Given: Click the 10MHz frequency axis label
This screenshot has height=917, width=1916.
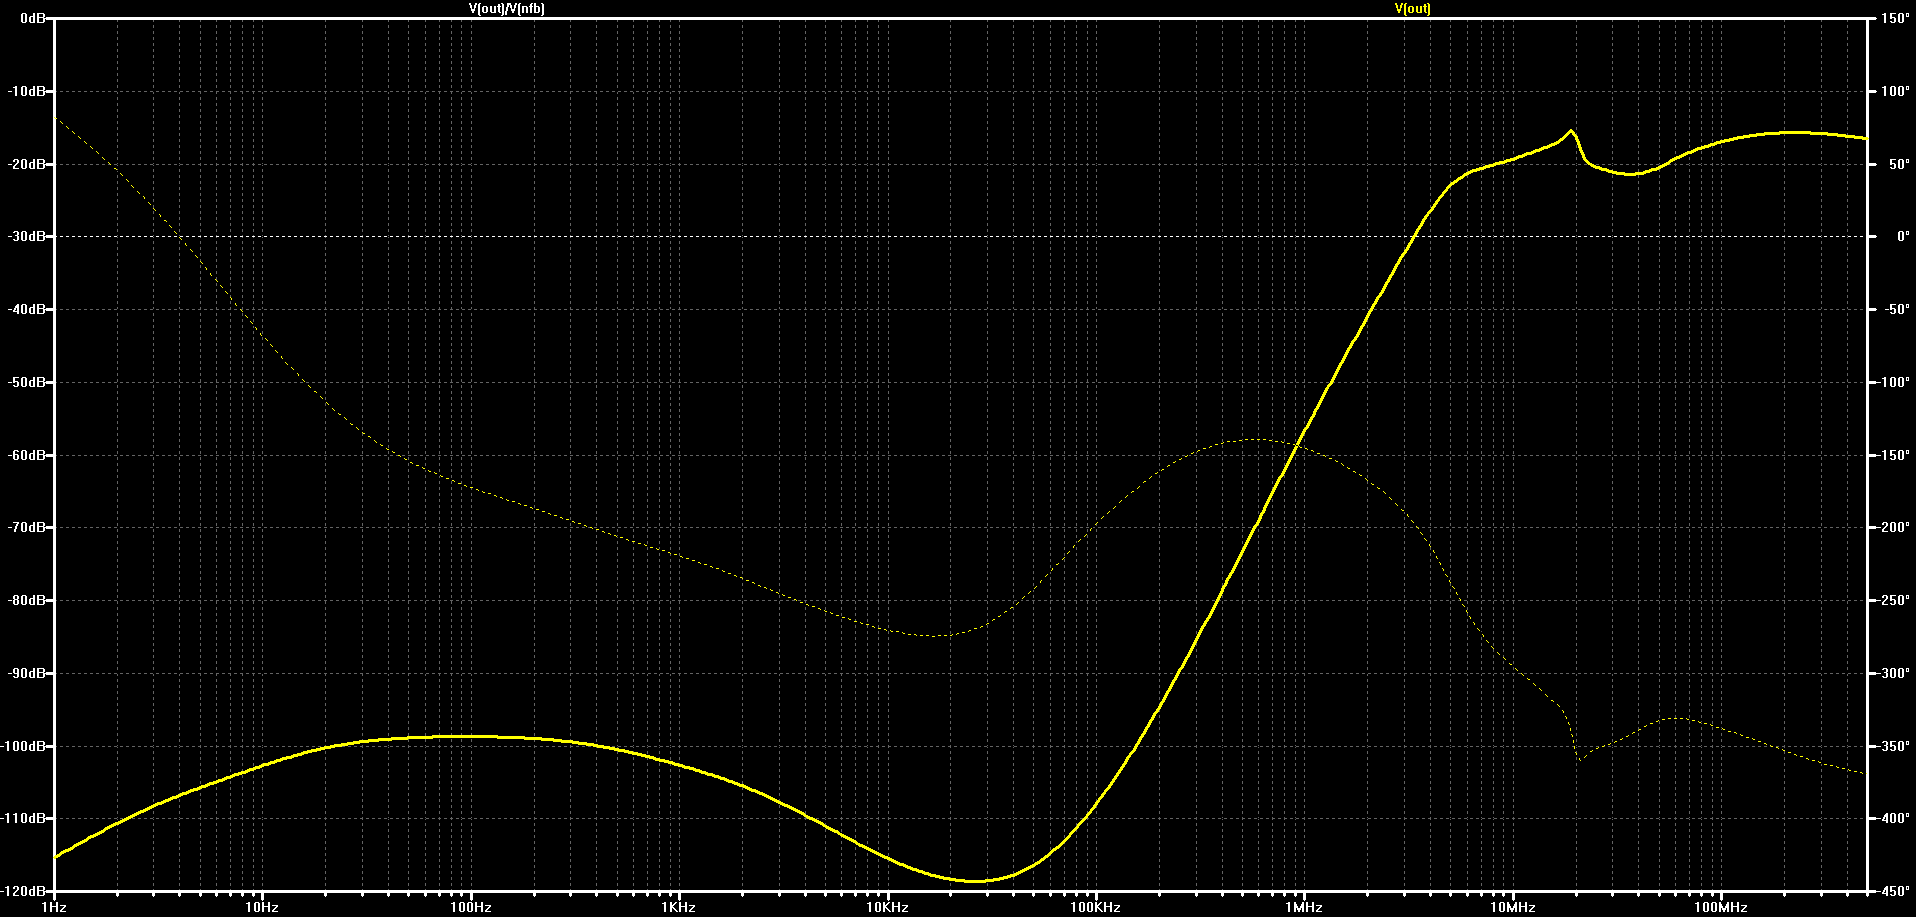Looking at the screenshot, I should pos(1513,908).
